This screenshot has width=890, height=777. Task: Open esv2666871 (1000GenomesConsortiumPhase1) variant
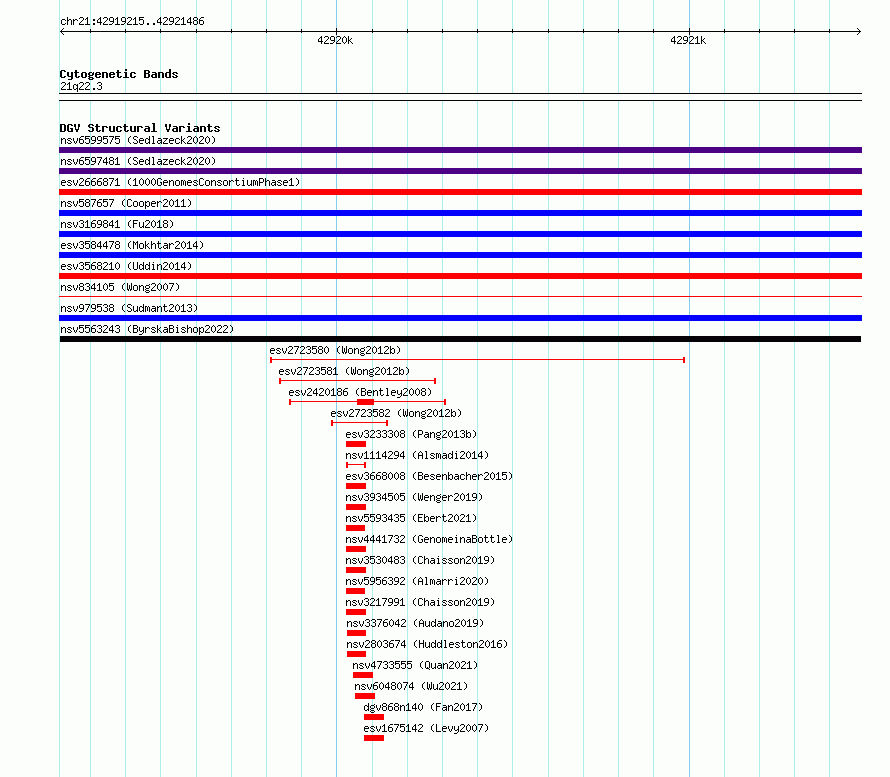(180, 182)
